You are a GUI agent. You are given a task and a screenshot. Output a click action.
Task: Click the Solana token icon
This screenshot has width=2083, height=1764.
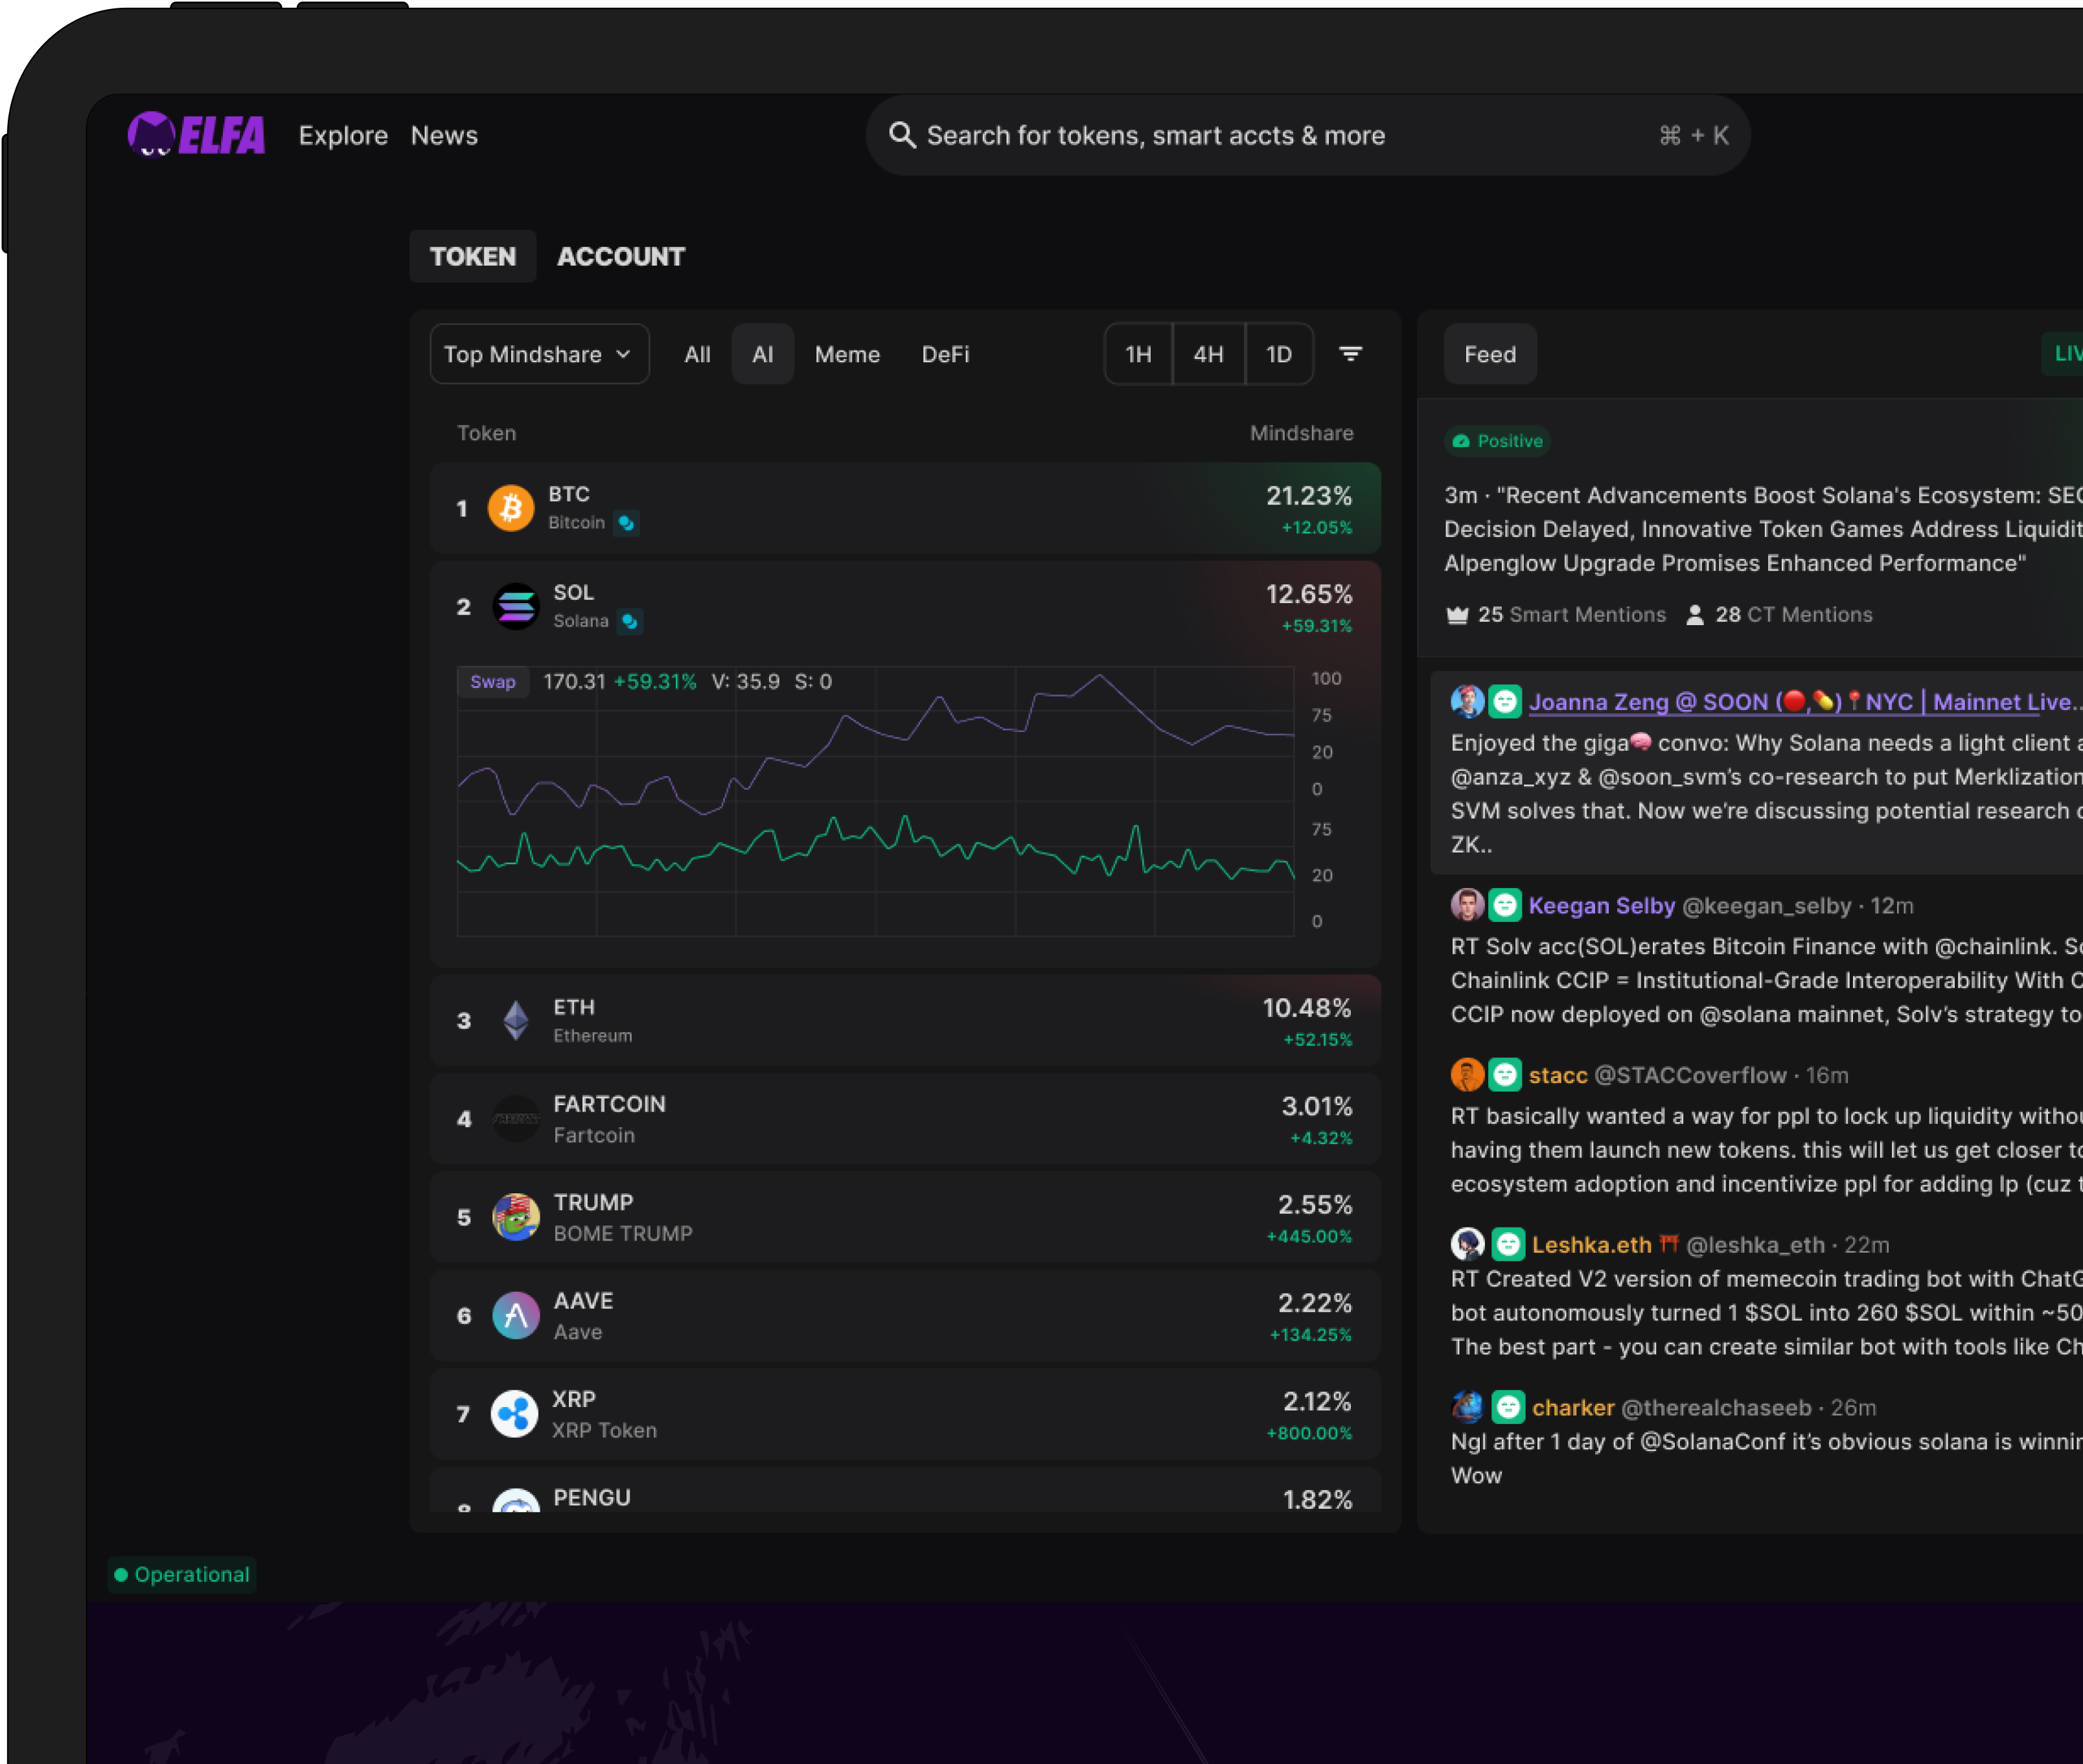(516, 606)
